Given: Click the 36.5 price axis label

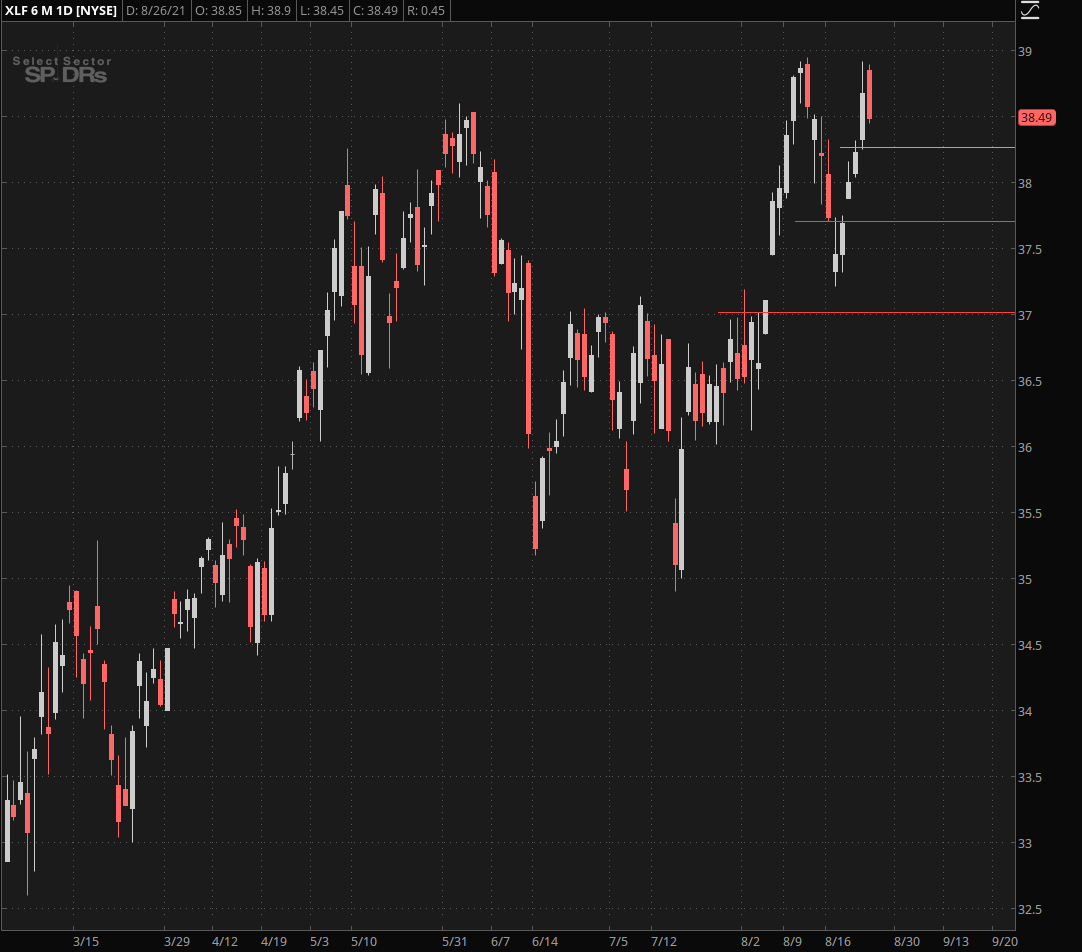Looking at the screenshot, I should [x=1030, y=381].
